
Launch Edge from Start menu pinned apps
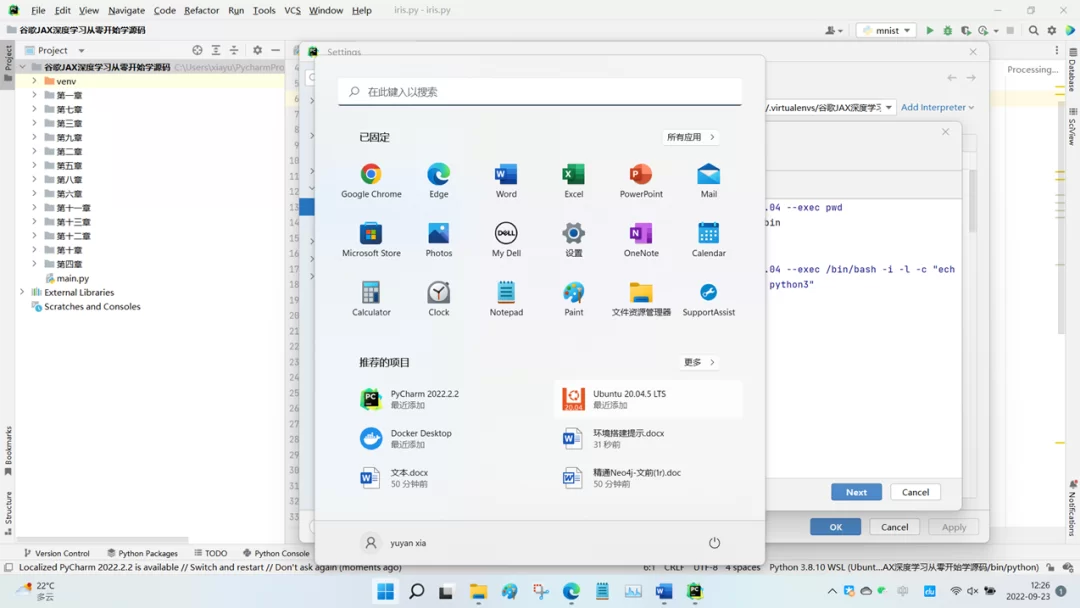coord(438,181)
